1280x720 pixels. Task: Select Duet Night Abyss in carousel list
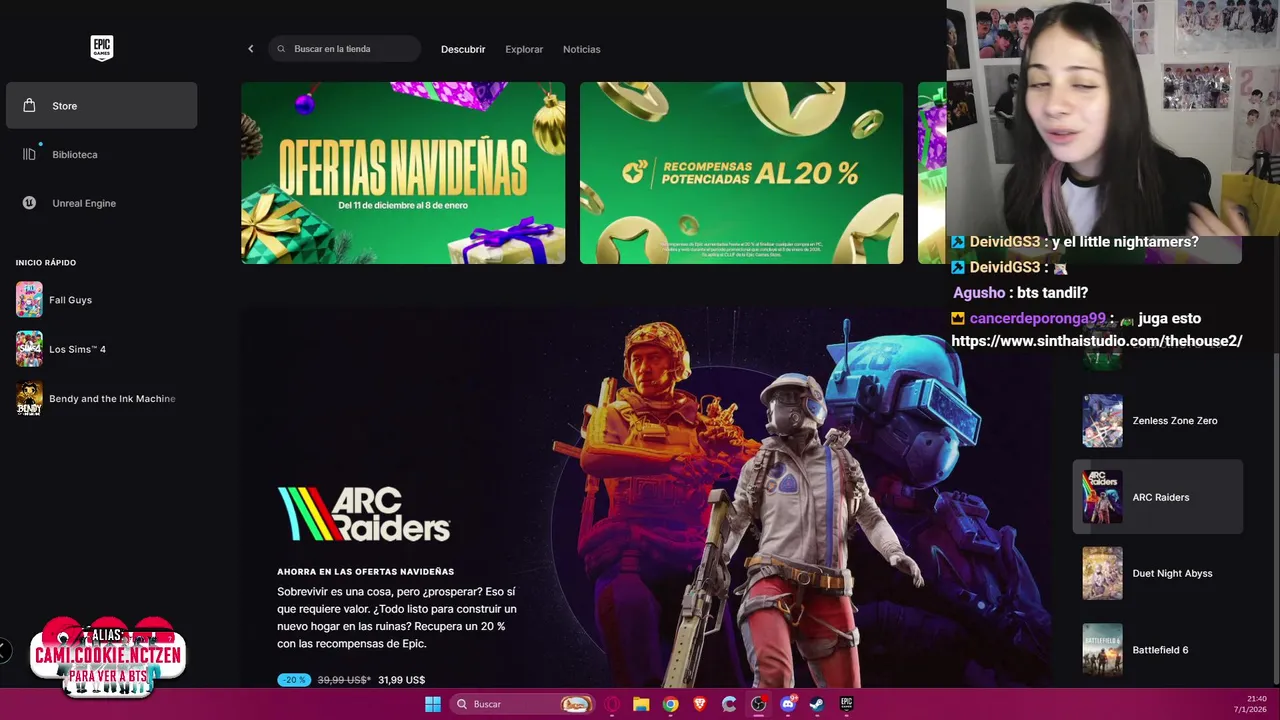(x=1158, y=574)
